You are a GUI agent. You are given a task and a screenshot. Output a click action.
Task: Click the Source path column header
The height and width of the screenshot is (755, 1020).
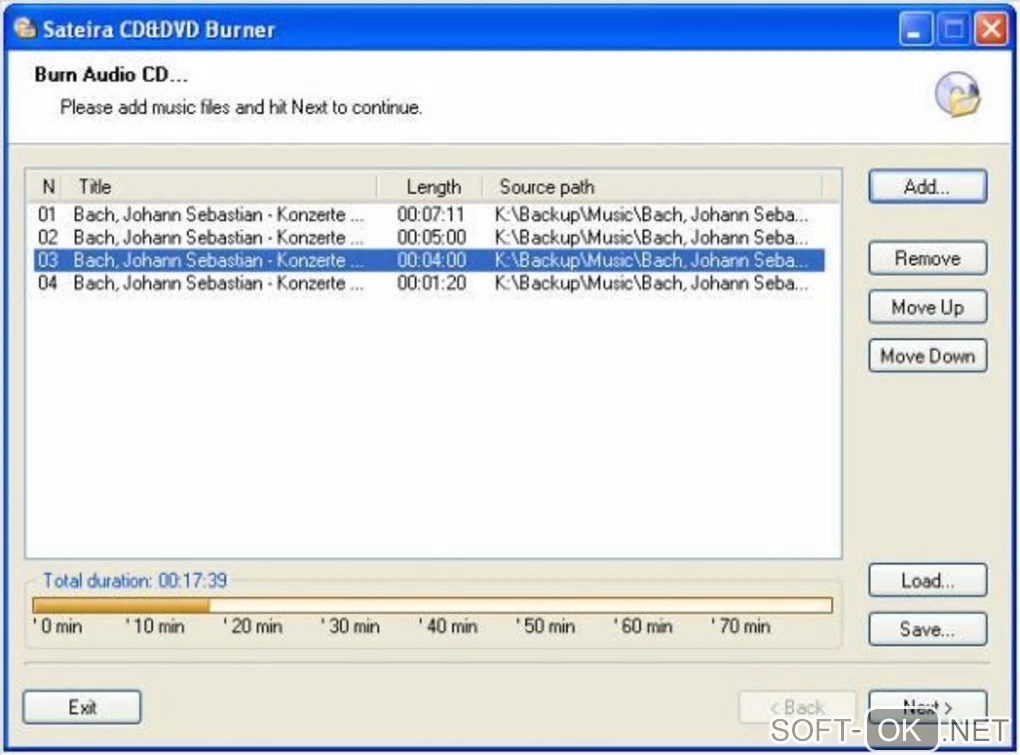click(x=653, y=187)
